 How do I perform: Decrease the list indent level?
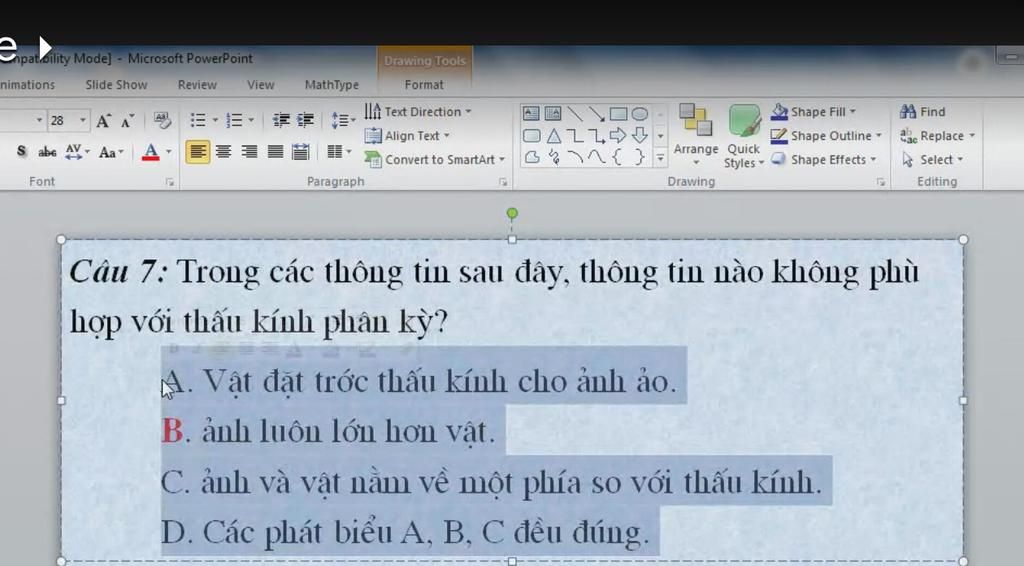click(x=281, y=120)
